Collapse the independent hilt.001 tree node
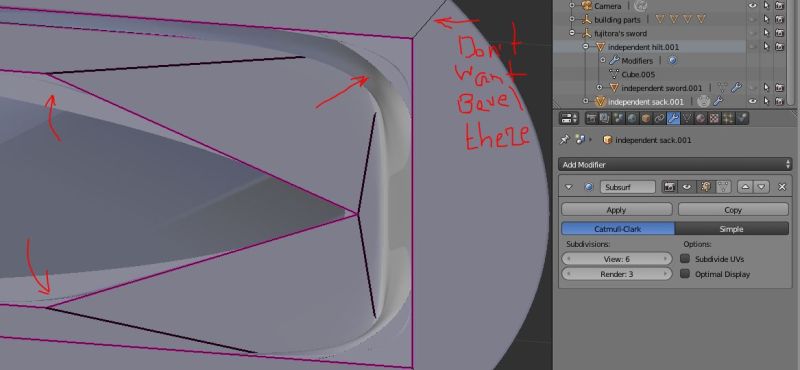The image size is (800, 370). (x=585, y=47)
